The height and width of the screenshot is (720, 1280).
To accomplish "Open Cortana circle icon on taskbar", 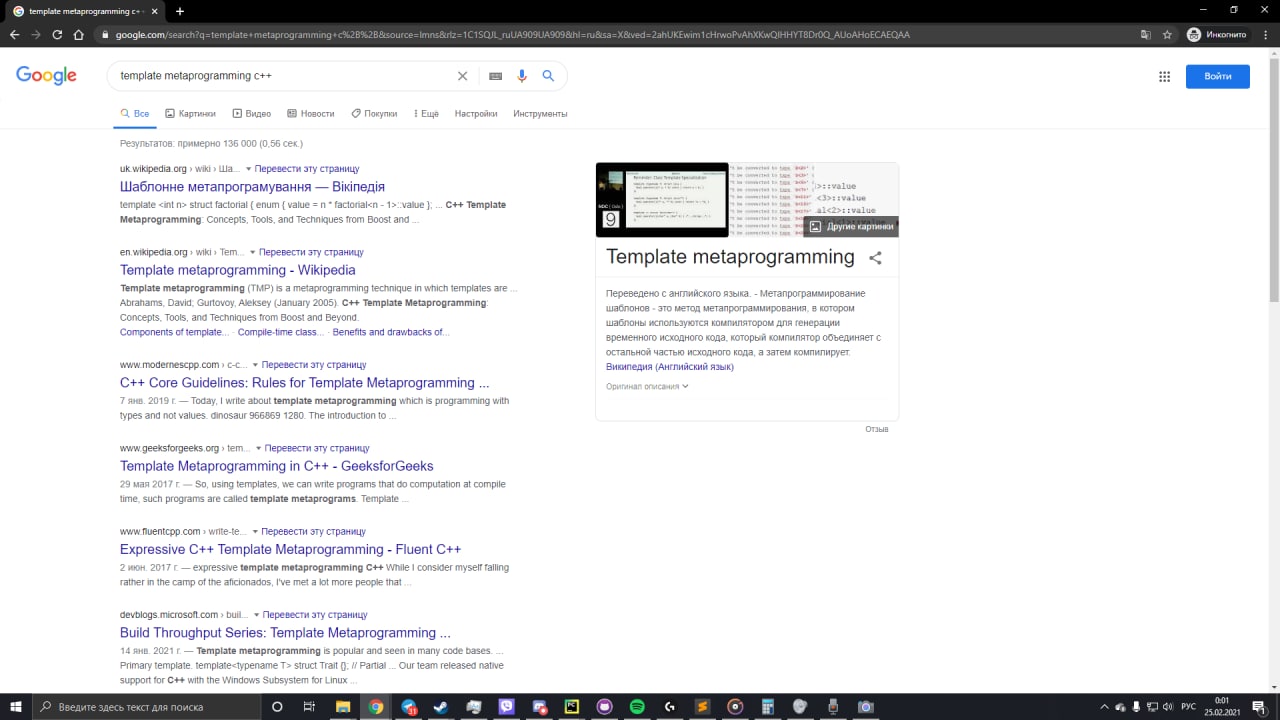I will click(x=277, y=706).
